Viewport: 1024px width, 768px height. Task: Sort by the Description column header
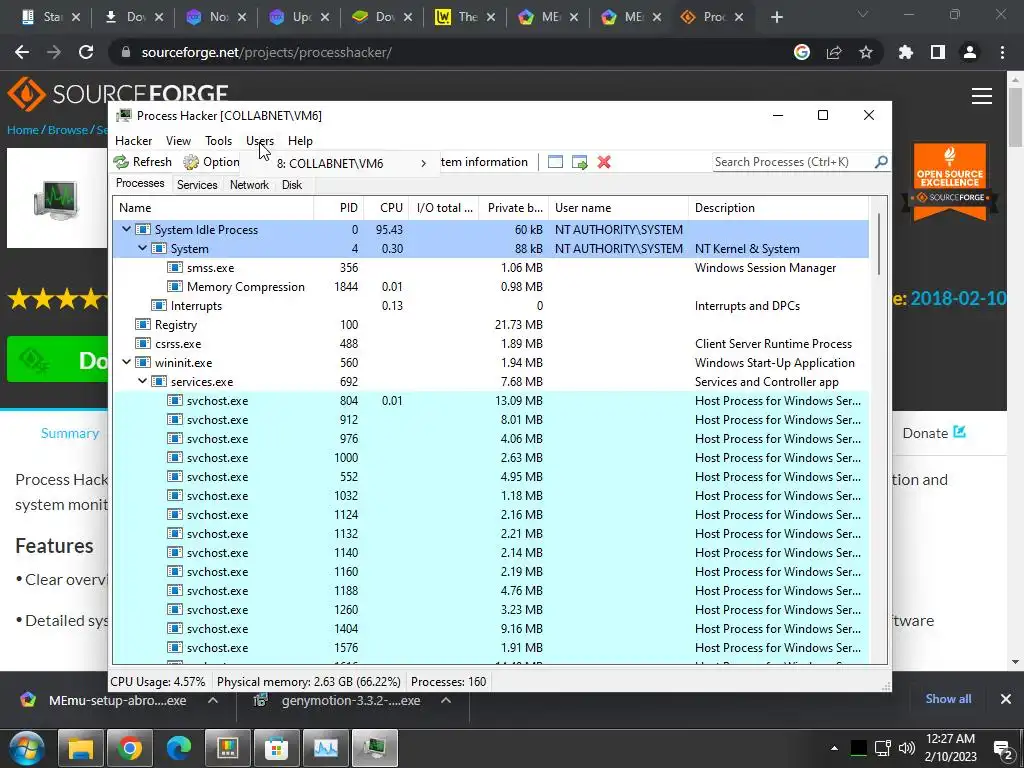point(778,208)
